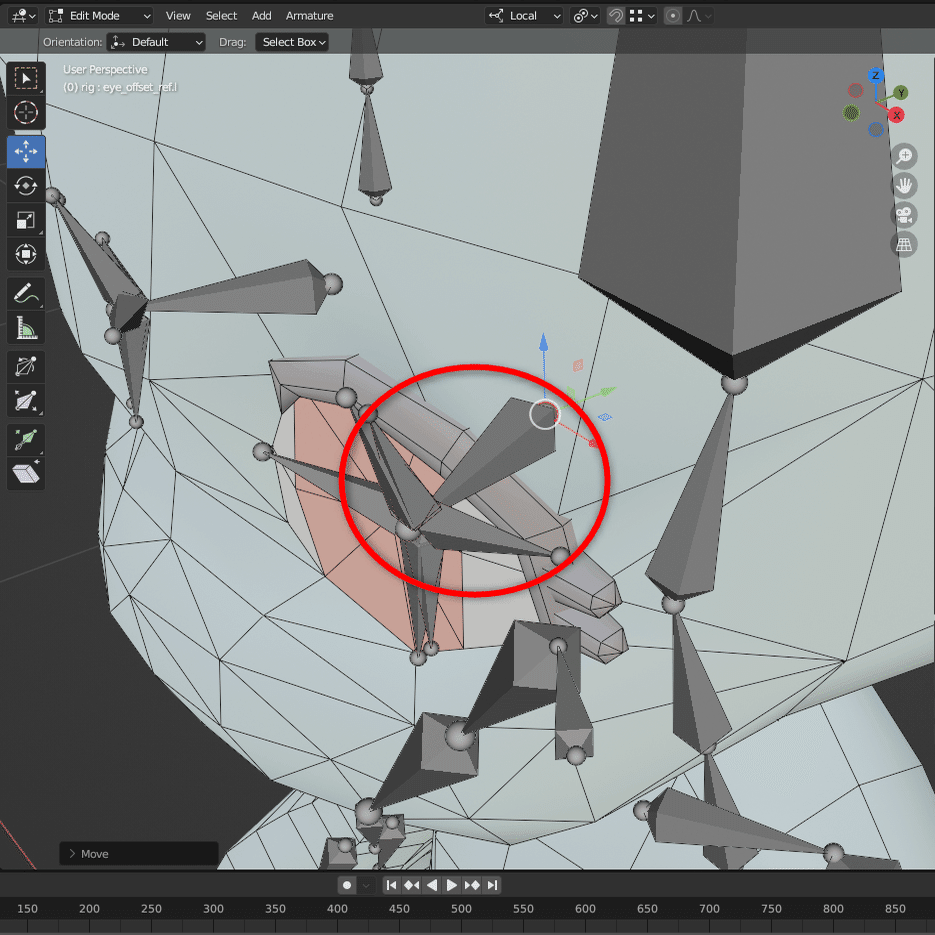Click the negative Y green gizmo circle
935x935 pixels.
[x=851, y=112]
